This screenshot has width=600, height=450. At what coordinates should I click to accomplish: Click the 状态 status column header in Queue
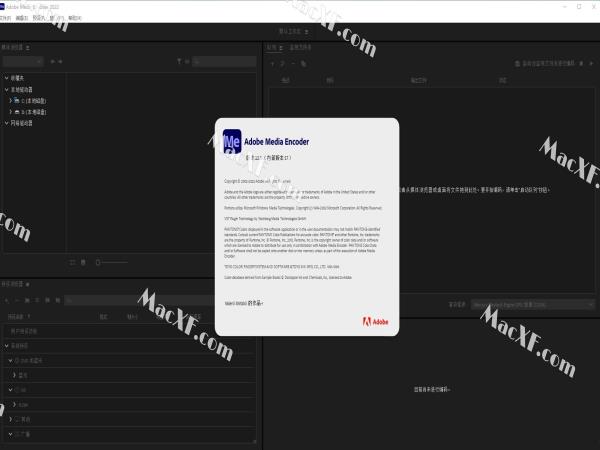503,80
